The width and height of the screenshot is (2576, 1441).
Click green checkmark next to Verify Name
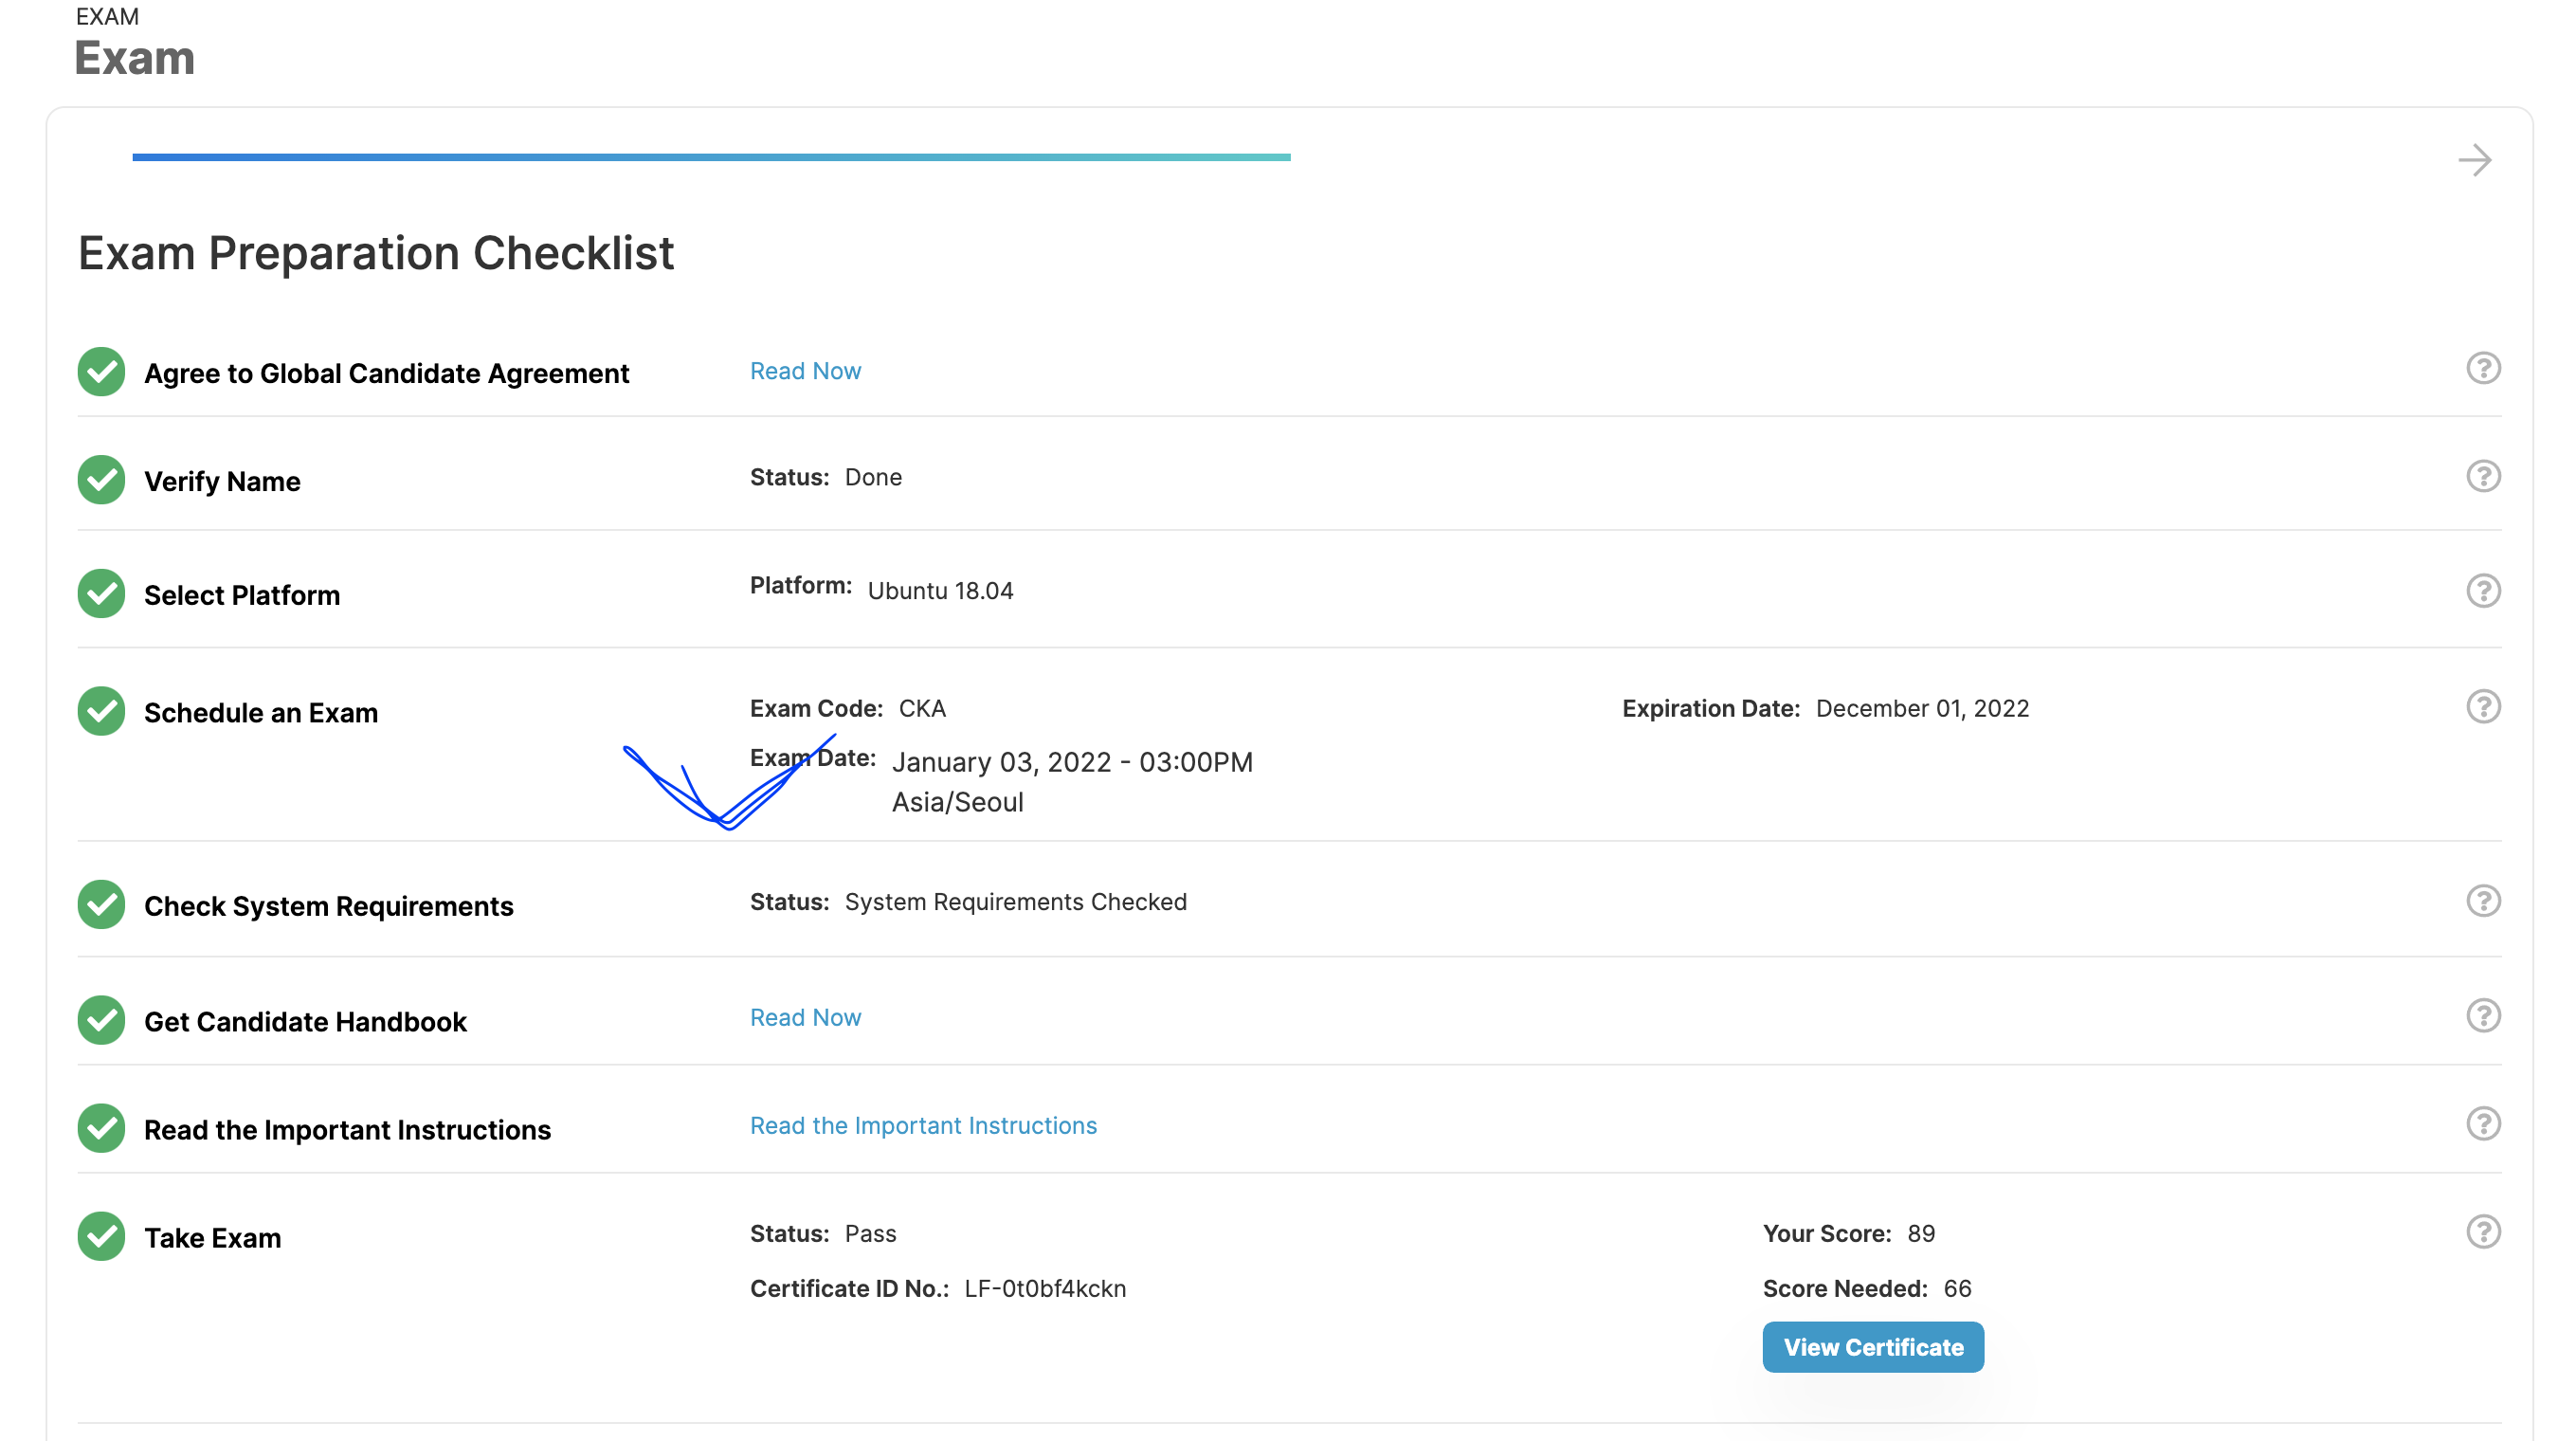tap(101, 480)
